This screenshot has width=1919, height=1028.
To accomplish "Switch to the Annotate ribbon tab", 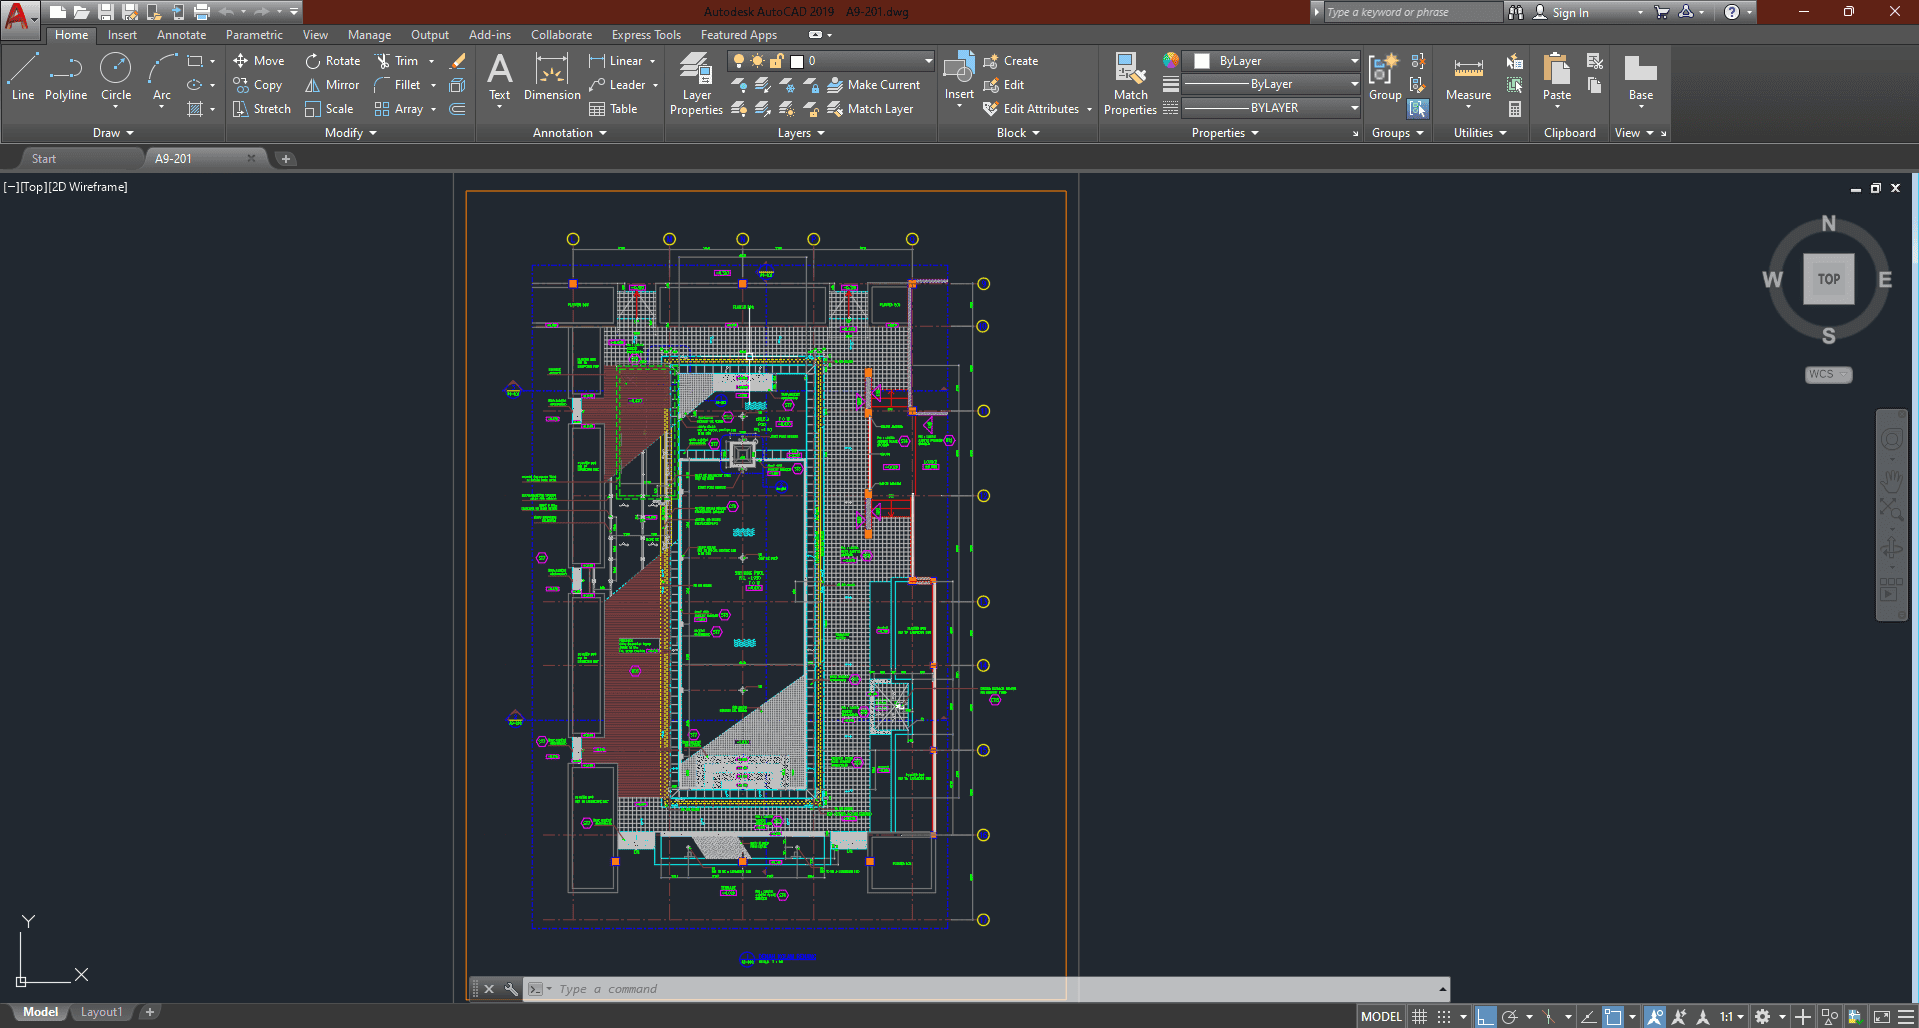I will click(x=181, y=35).
